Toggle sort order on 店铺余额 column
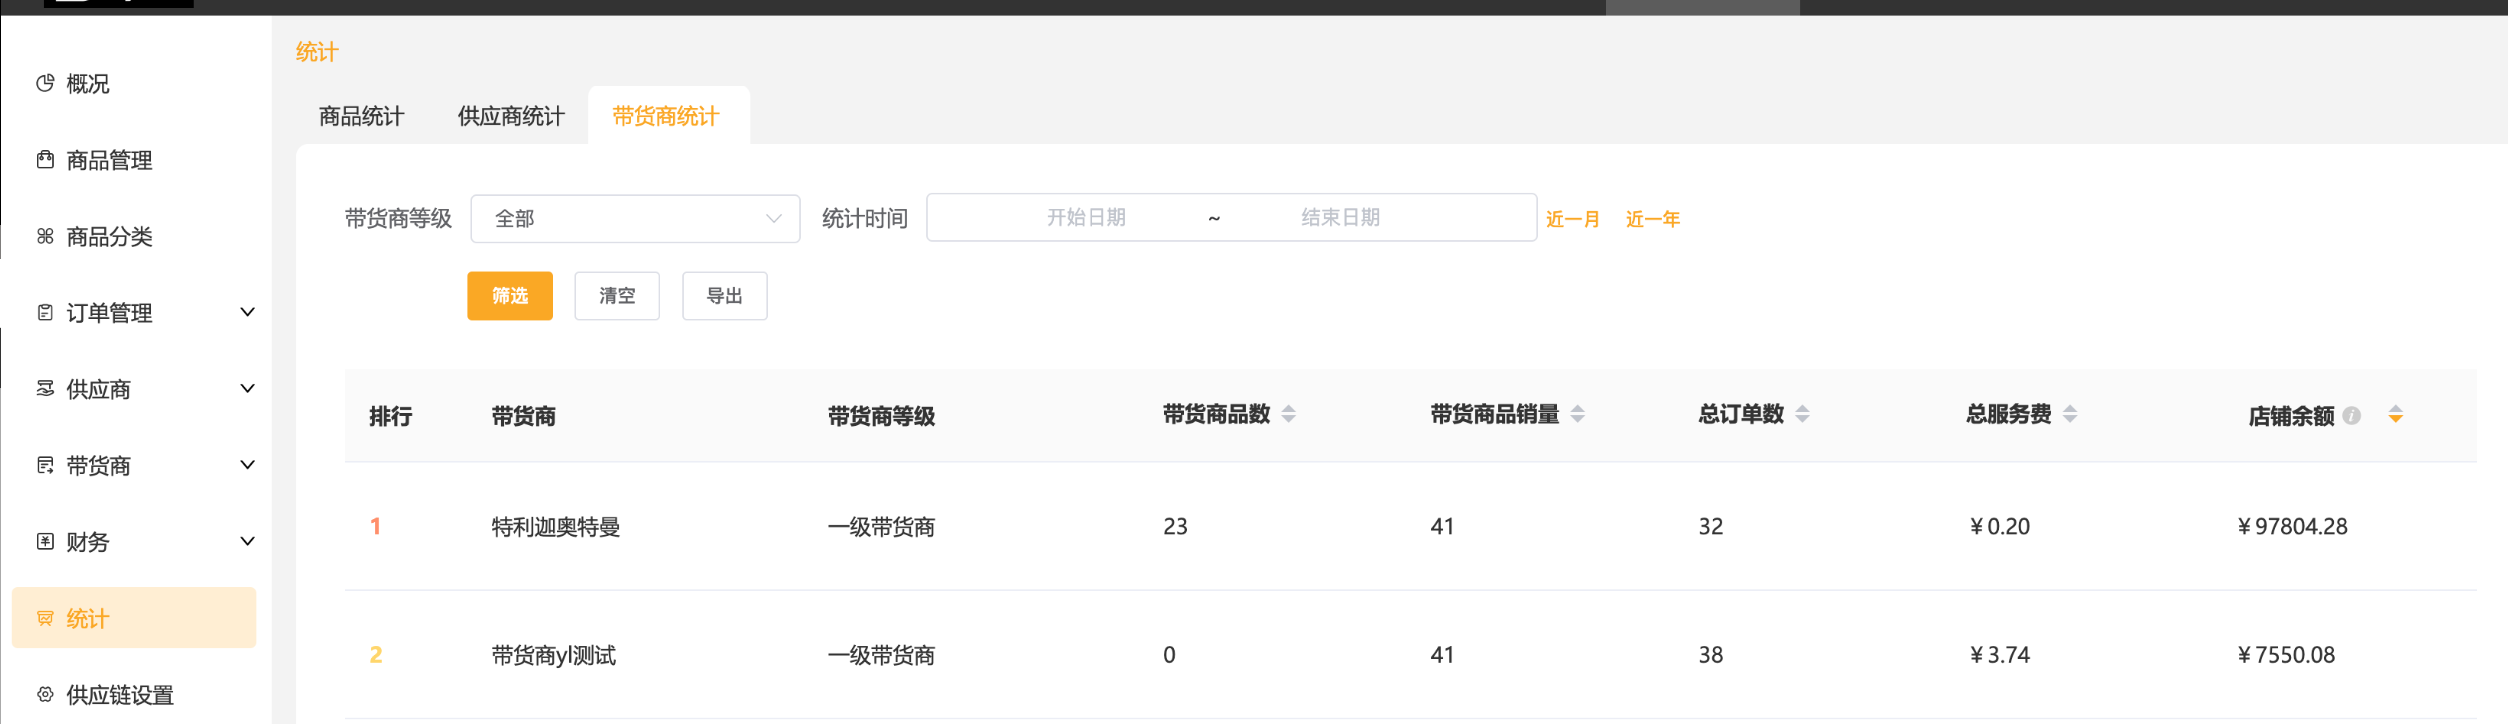Screen dimensions: 2508x724 tap(2395, 415)
